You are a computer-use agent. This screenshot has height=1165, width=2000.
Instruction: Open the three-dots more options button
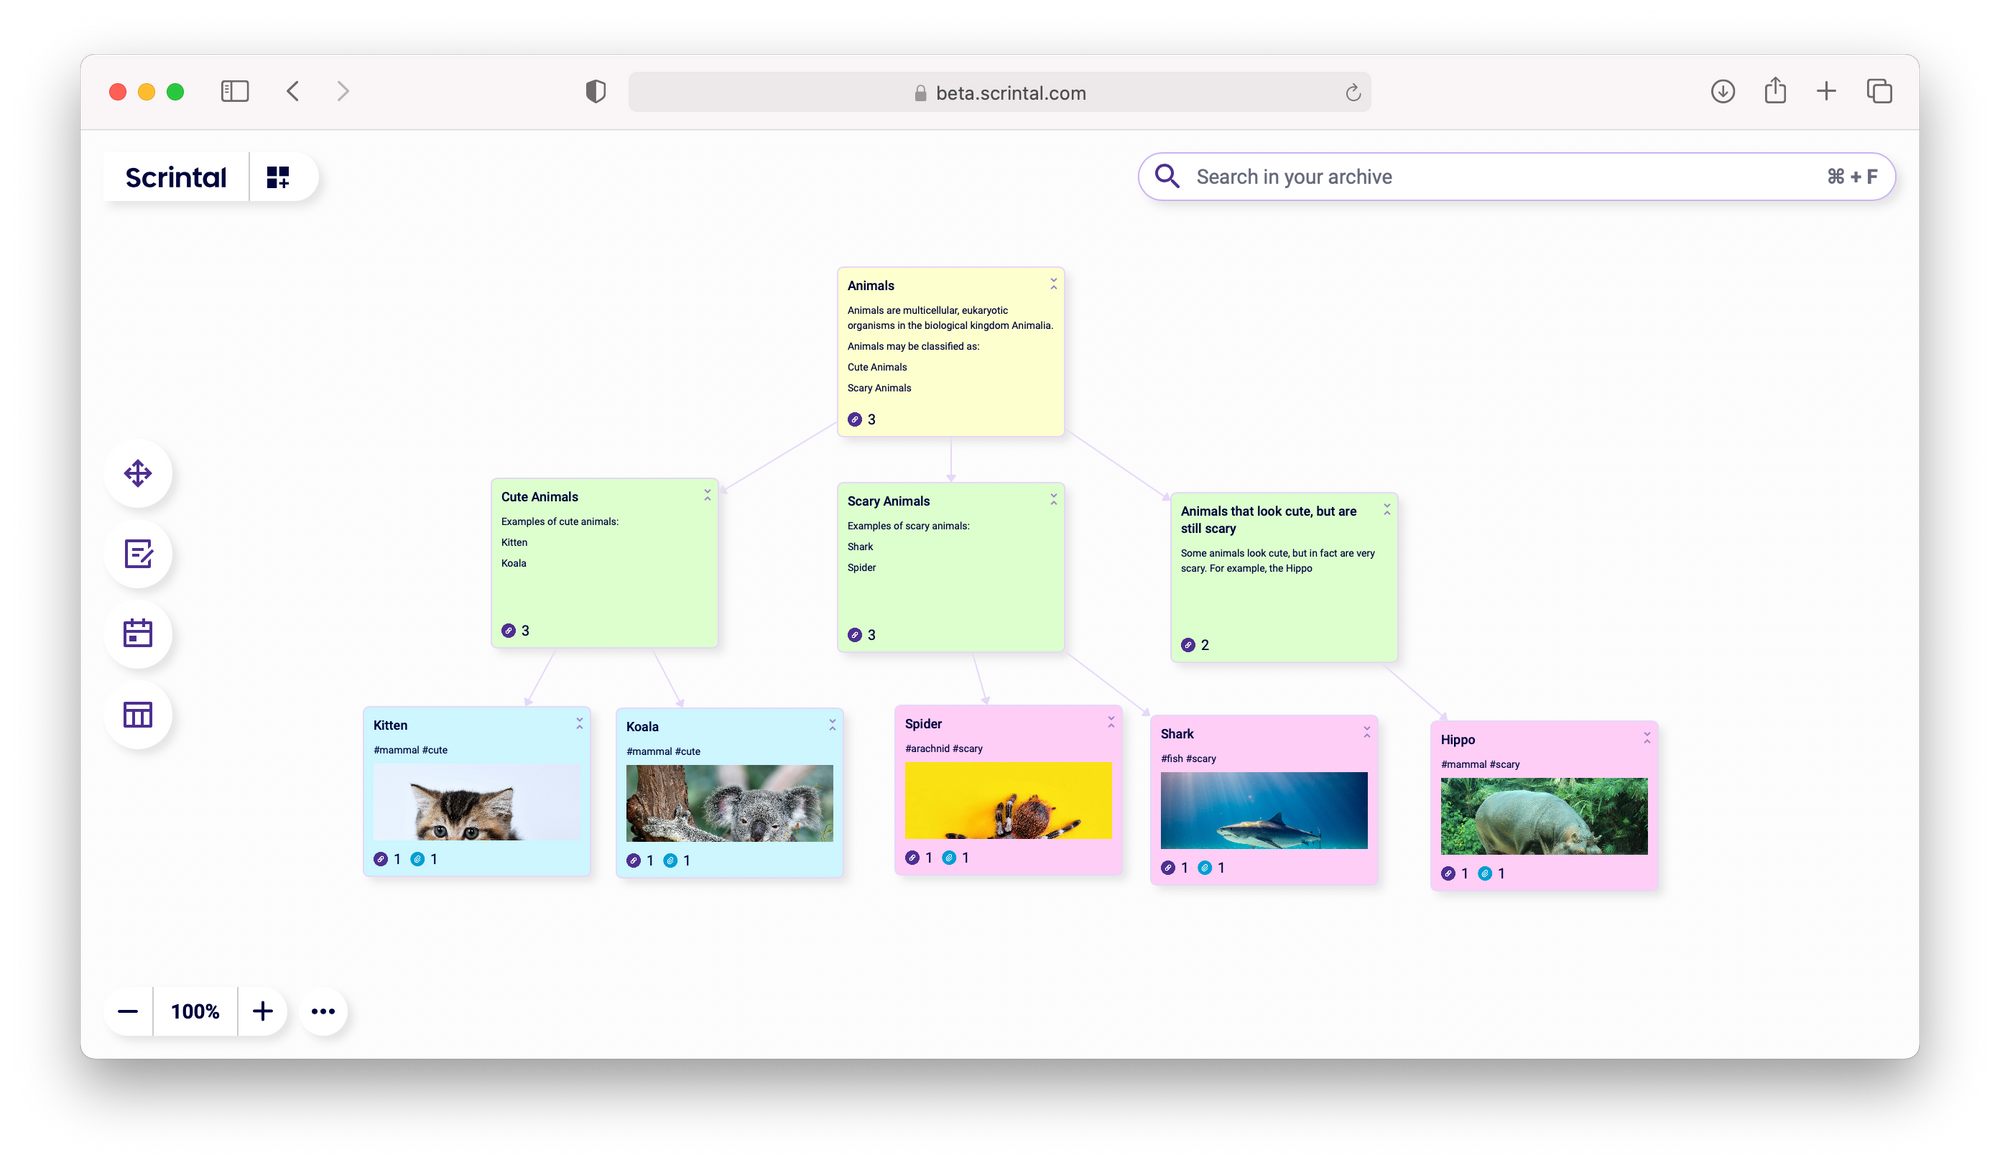(323, 1012)
